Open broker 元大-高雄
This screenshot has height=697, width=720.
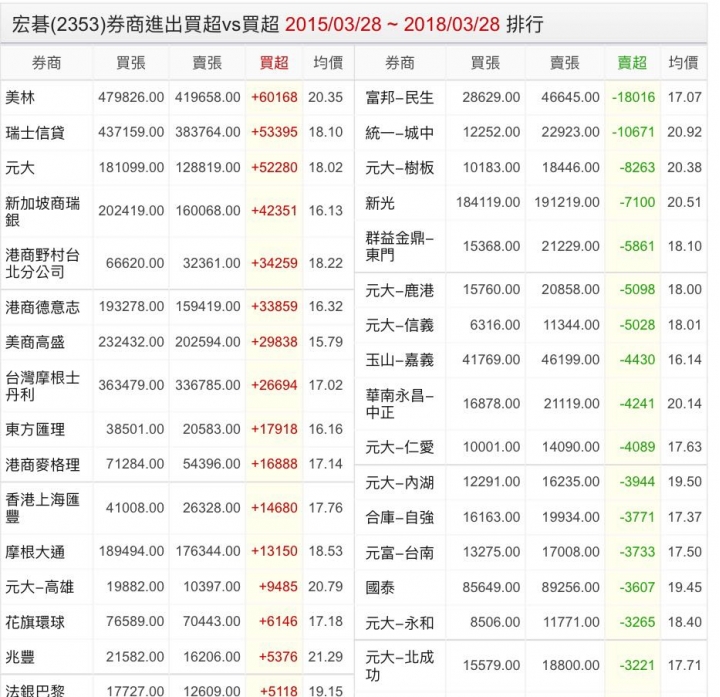pos(39,587)
